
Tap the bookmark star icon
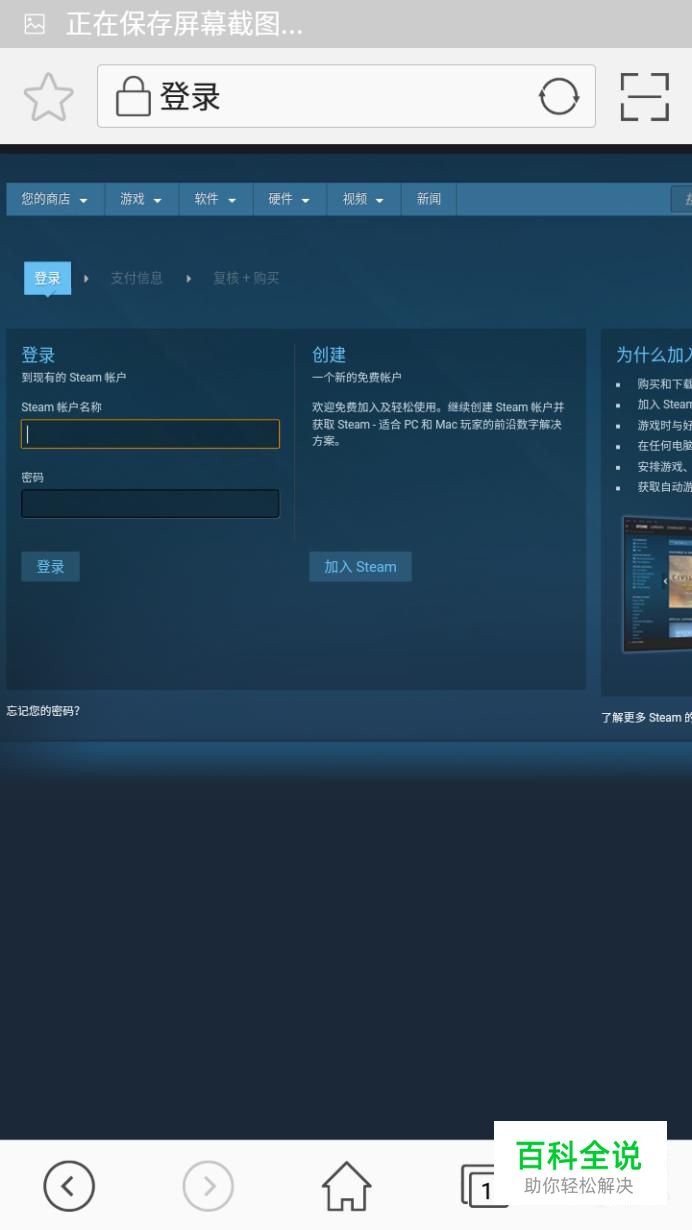coord(49,97)
